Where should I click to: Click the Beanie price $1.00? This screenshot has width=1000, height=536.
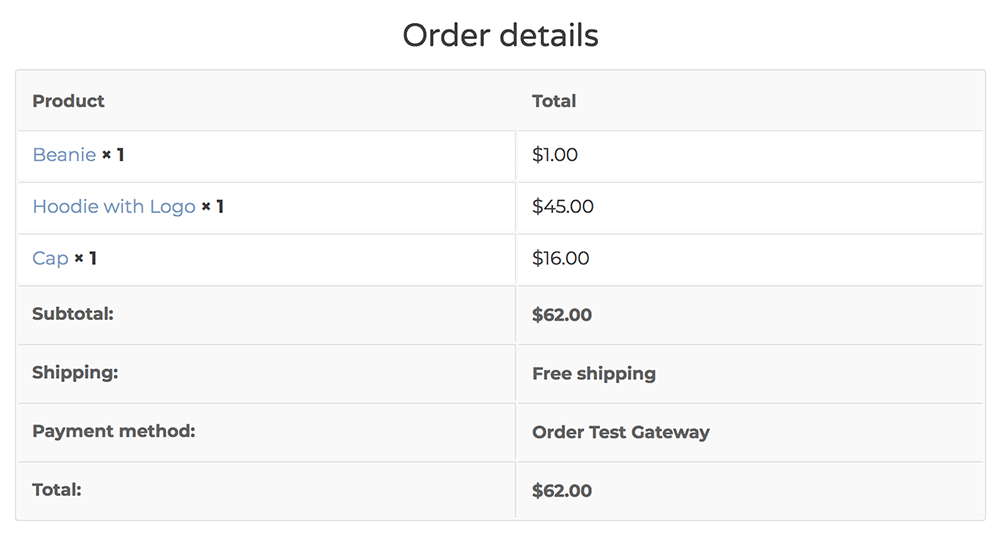tap(555, 155)
